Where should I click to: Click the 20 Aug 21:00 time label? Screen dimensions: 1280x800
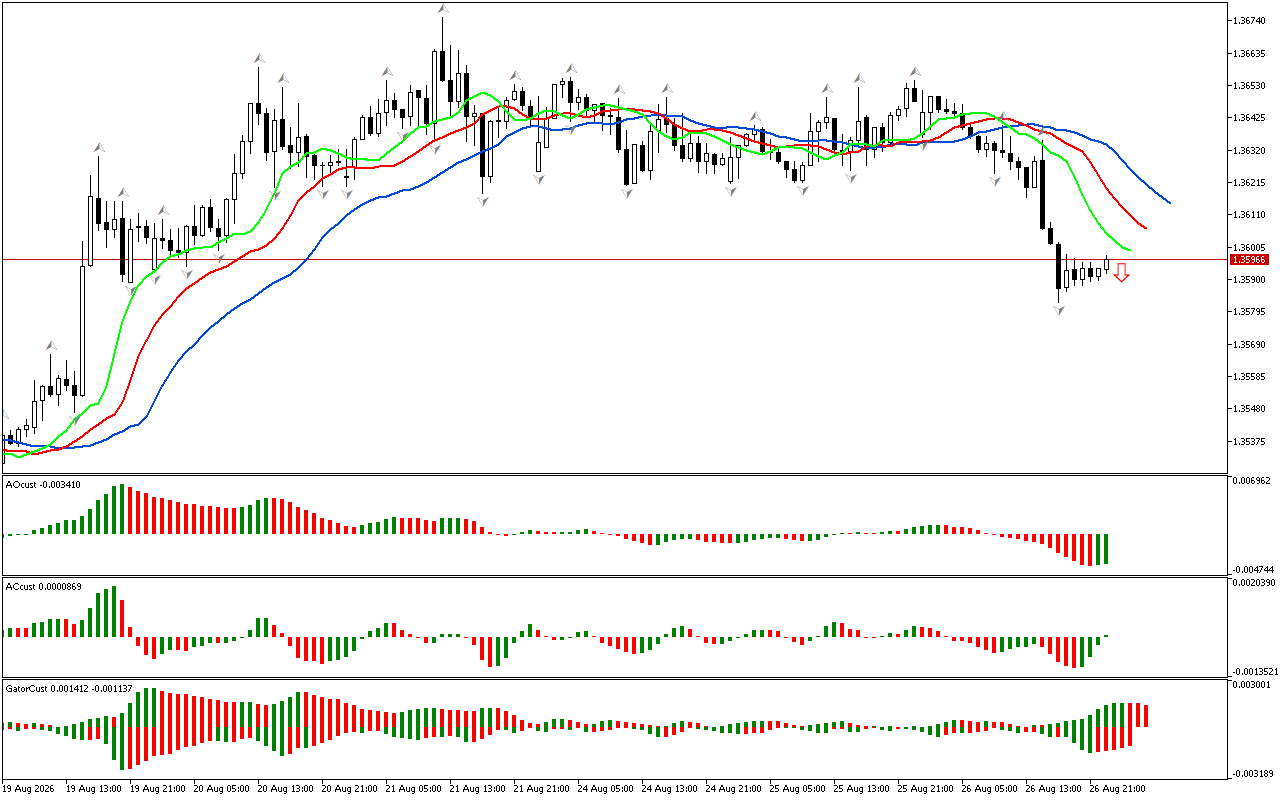[x=350, y=789]
